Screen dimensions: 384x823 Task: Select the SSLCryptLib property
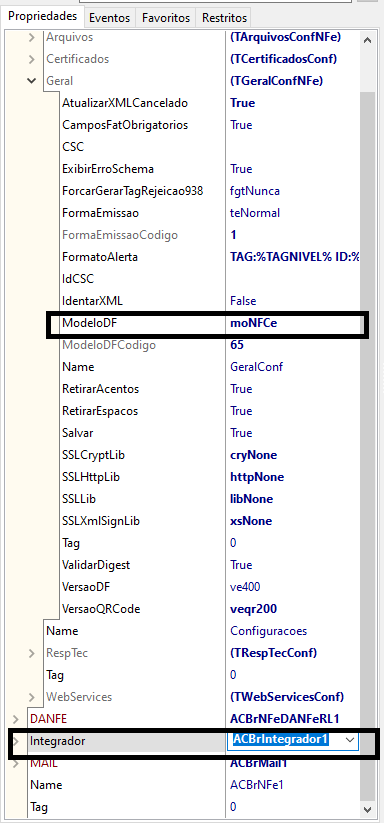94,455
